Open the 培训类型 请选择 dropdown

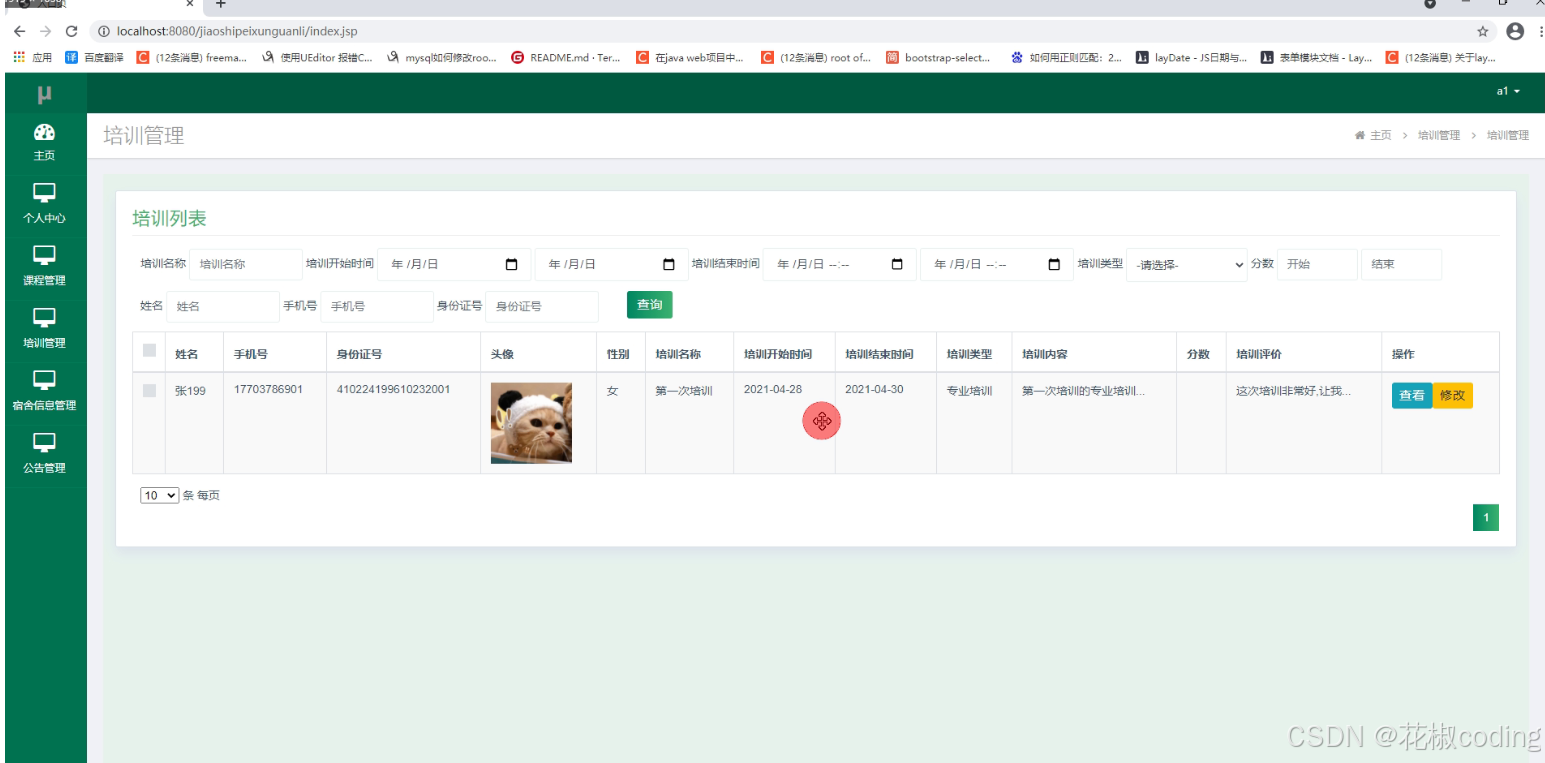pos(1186,264)
